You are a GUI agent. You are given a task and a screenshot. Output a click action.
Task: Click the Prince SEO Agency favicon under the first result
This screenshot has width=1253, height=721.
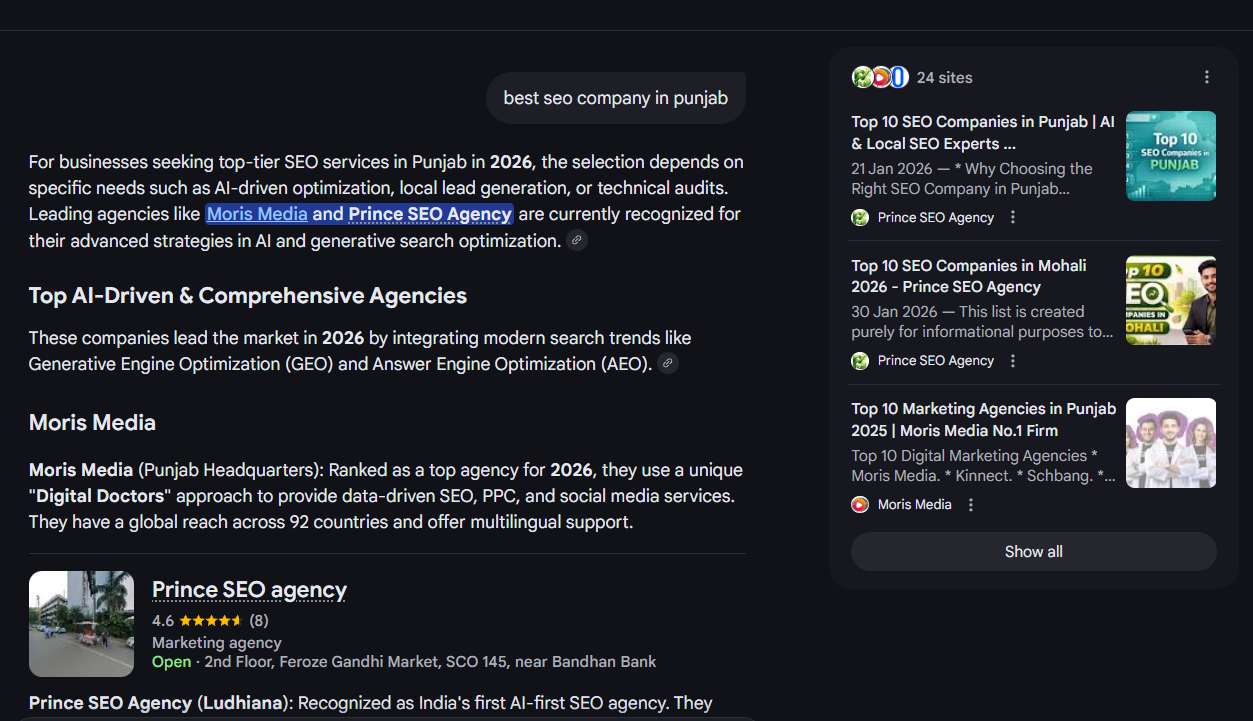click(859, 217)
